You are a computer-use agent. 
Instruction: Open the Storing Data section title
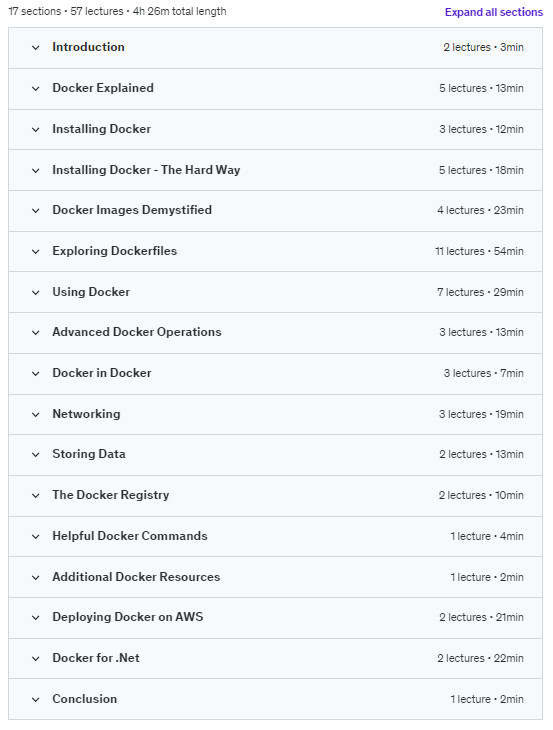pyautogui.click(x=88, y=454)
